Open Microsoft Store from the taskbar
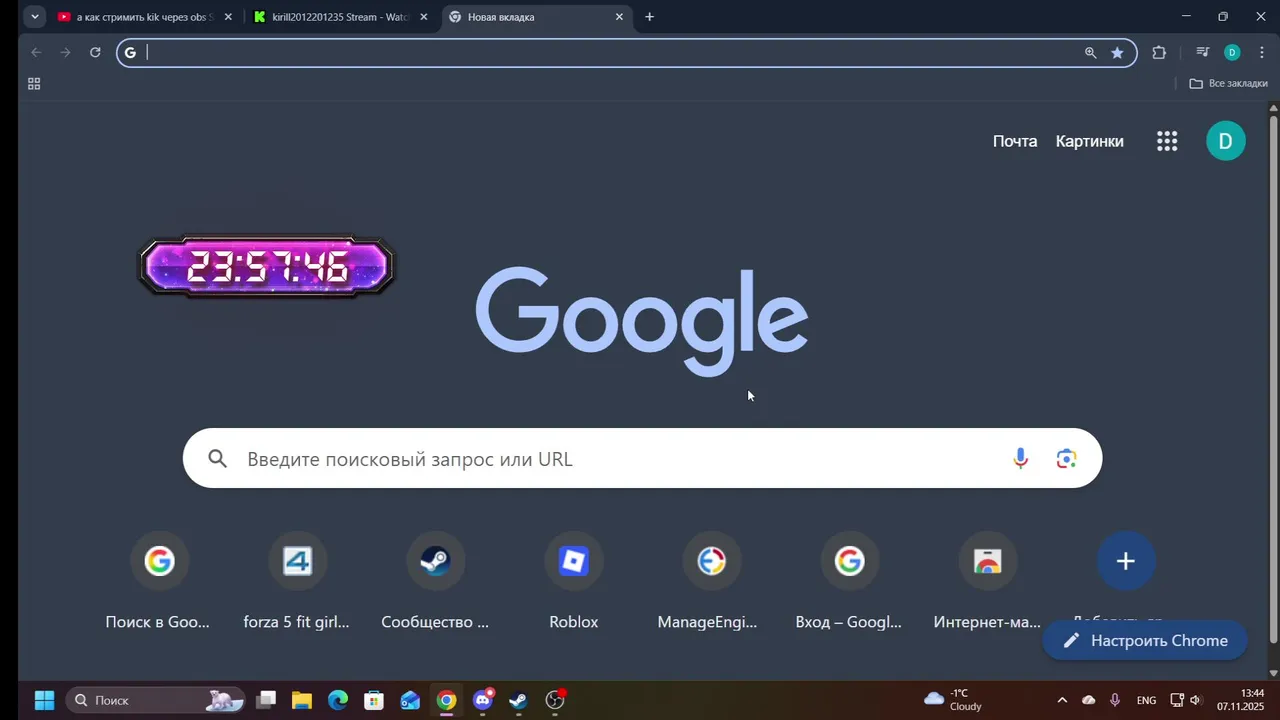The width and height of the screenshot is (1280, 720). point(374,700)
